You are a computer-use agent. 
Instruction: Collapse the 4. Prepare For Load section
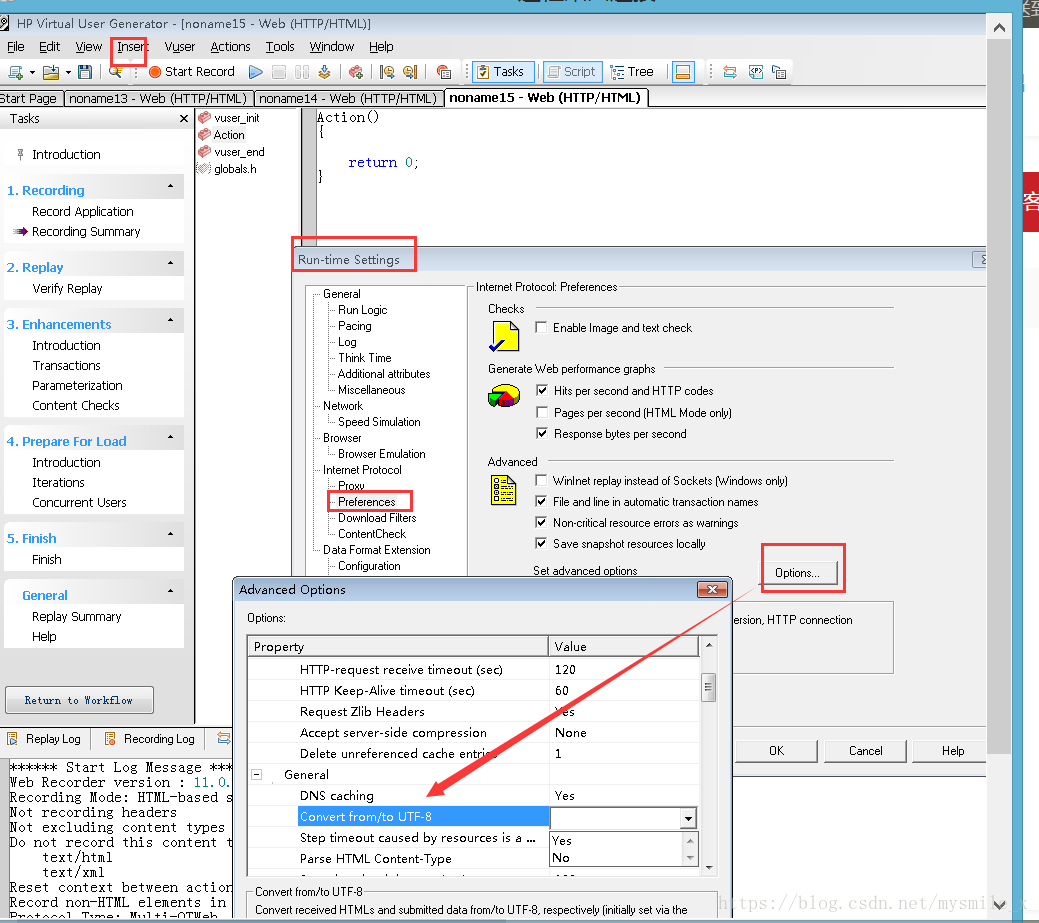coord(170,437)
